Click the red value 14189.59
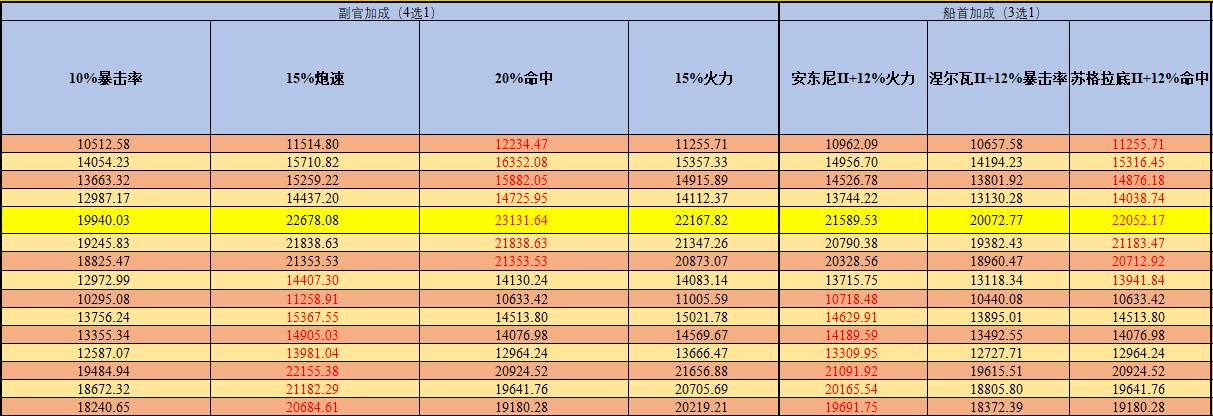 [x=853, y=334]
